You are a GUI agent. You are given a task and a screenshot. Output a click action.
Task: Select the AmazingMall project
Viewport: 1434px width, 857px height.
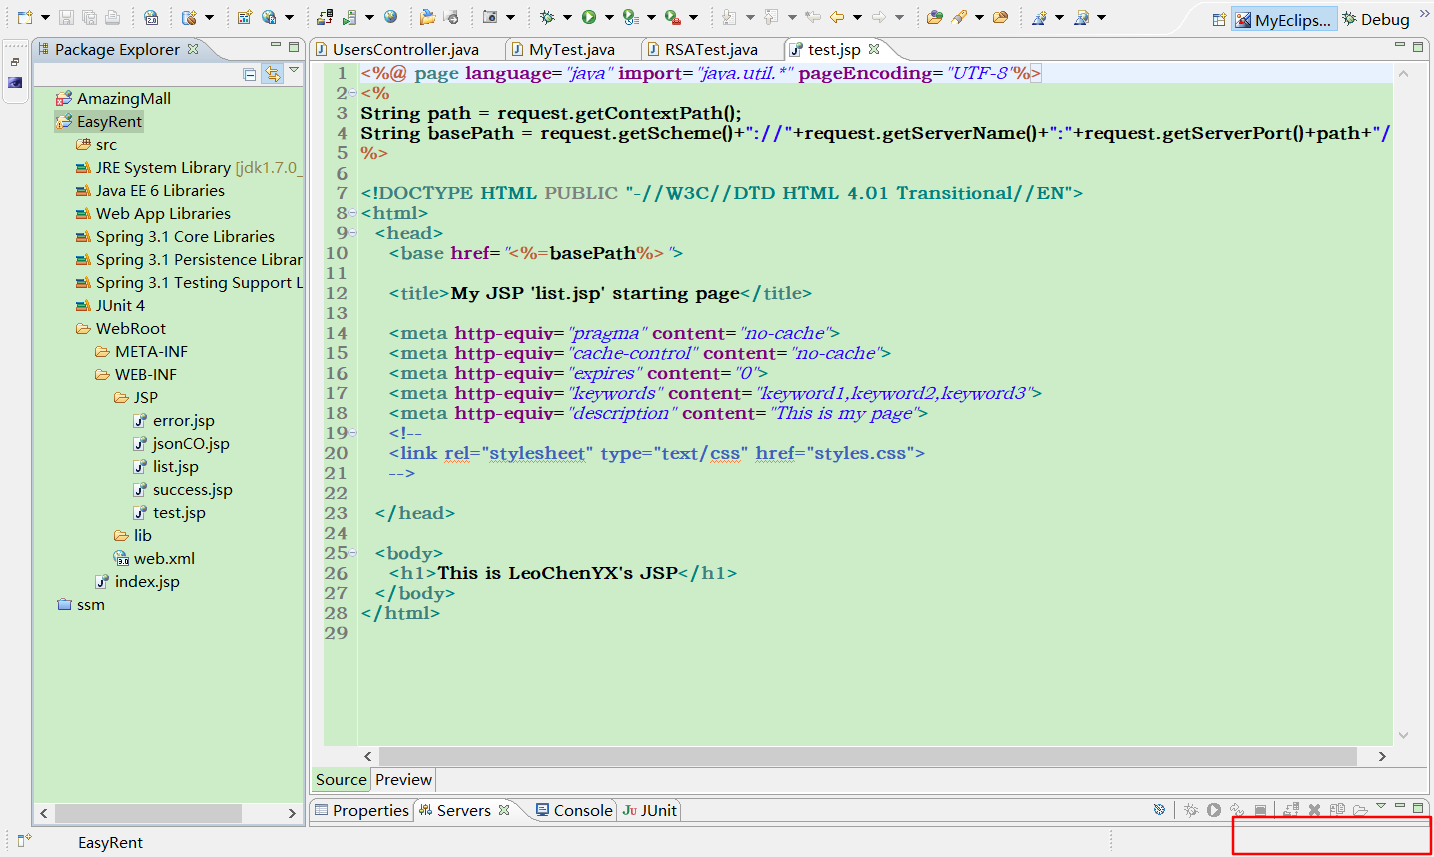pos(113,98)
